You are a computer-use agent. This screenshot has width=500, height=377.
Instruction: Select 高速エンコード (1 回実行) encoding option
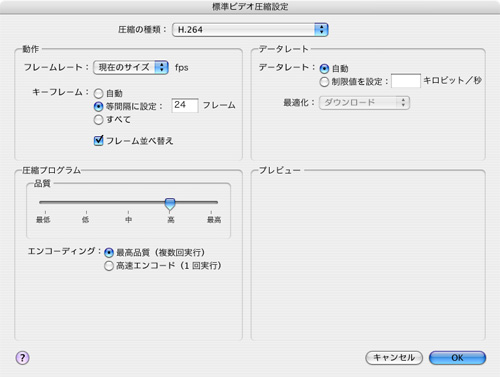(x=109, y=266)
